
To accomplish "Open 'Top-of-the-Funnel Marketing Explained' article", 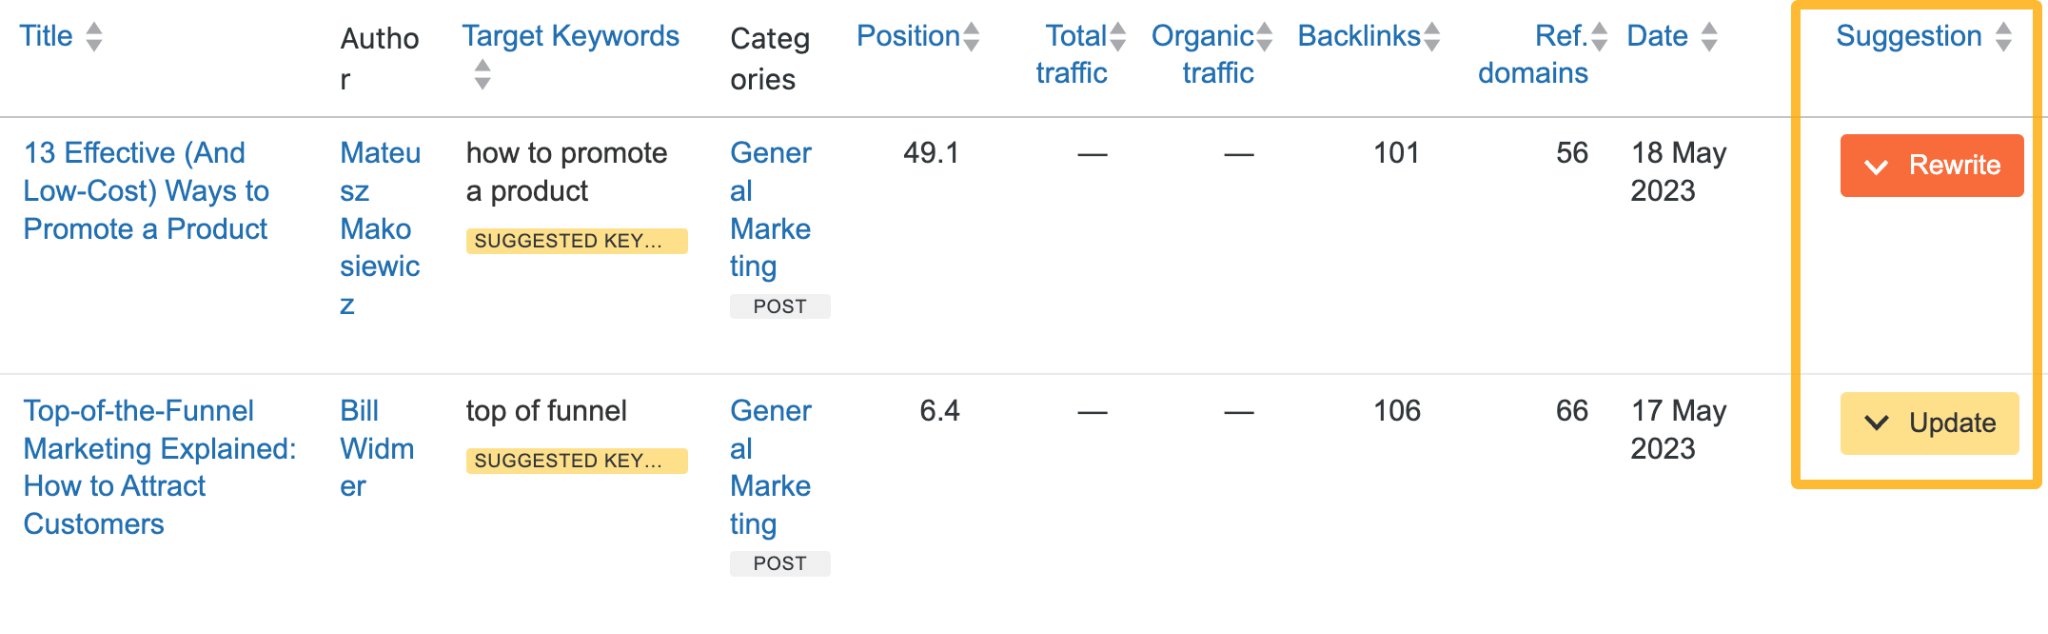I will click(x=160, y=466).
